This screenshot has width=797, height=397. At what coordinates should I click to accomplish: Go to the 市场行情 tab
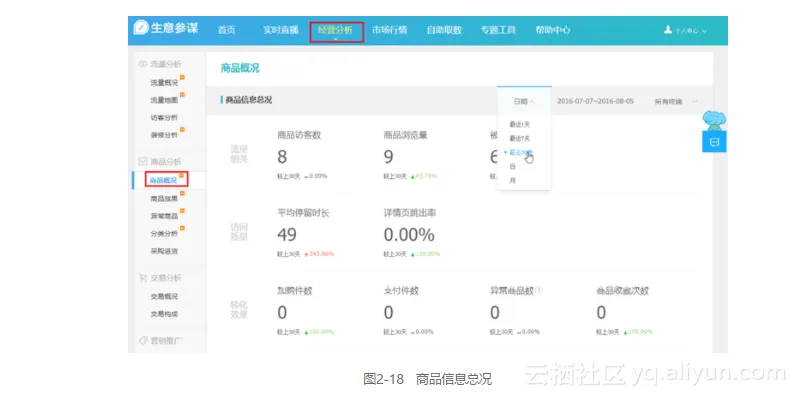(389, 30)
